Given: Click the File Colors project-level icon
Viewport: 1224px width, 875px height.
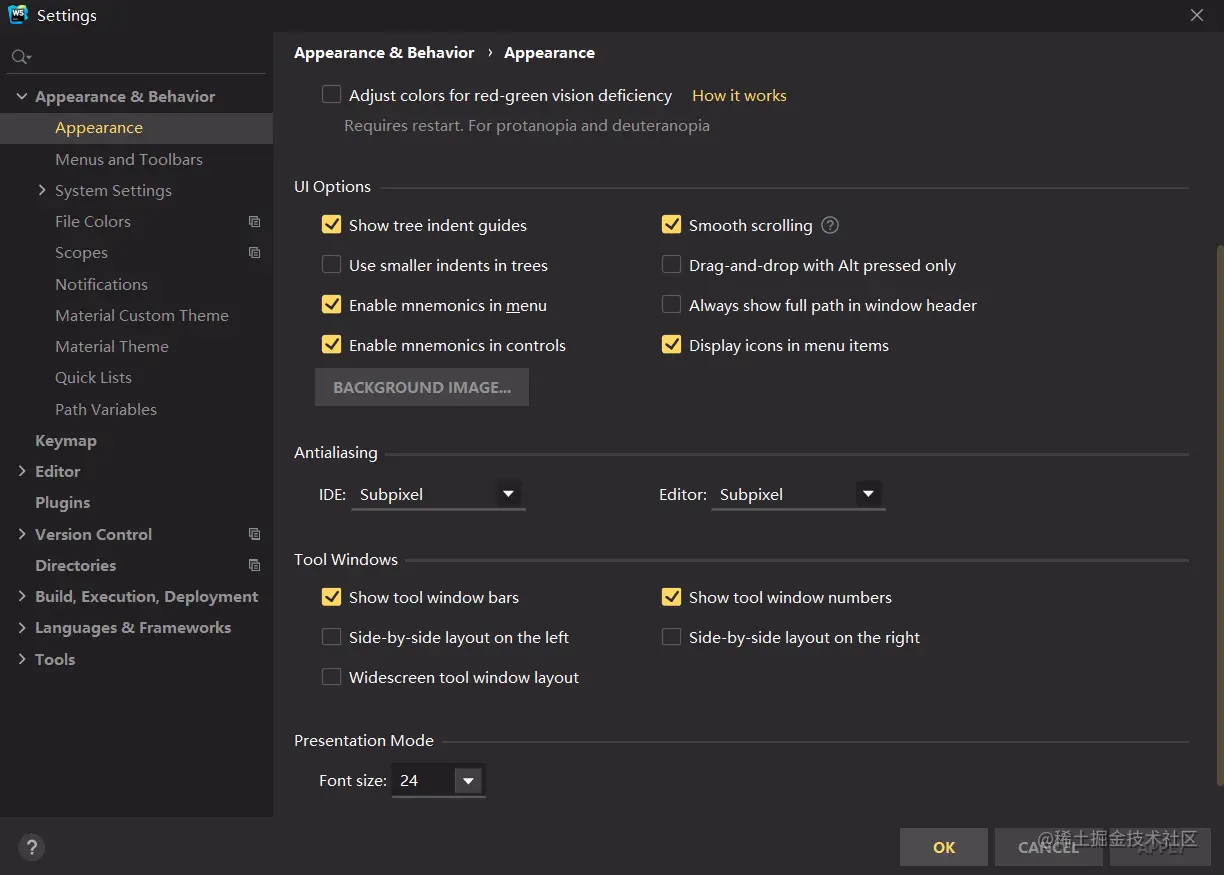Looking at the screenshot, I should [x=254, y=222].
